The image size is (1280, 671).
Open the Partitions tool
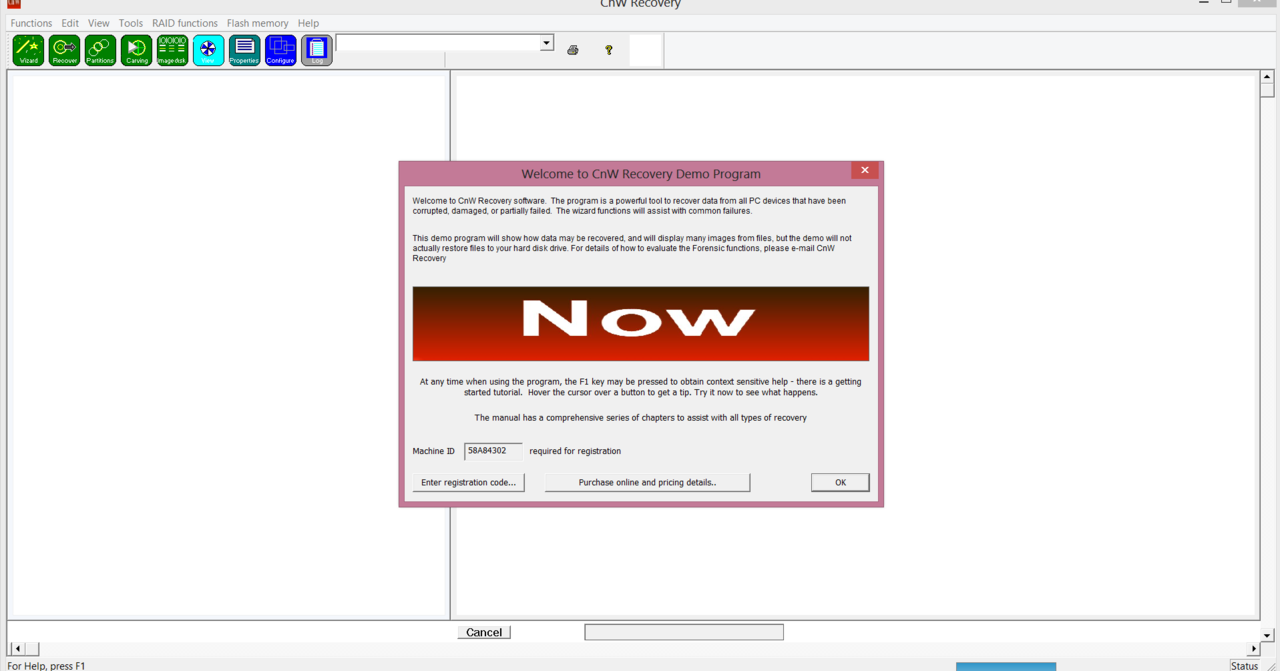[x=100, y=50]
